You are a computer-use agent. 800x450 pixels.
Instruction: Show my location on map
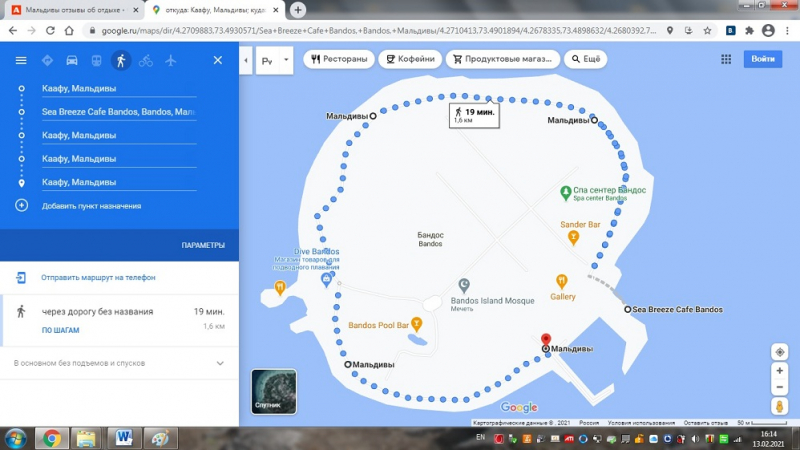point(780,352)
